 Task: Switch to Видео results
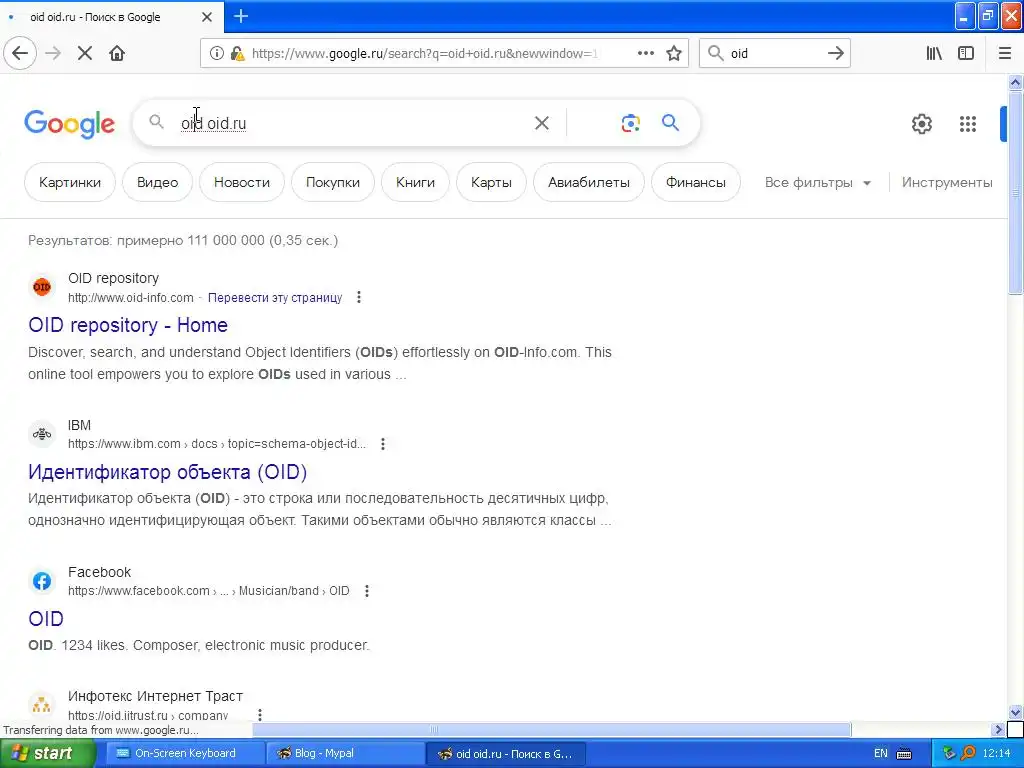point(157,182)
